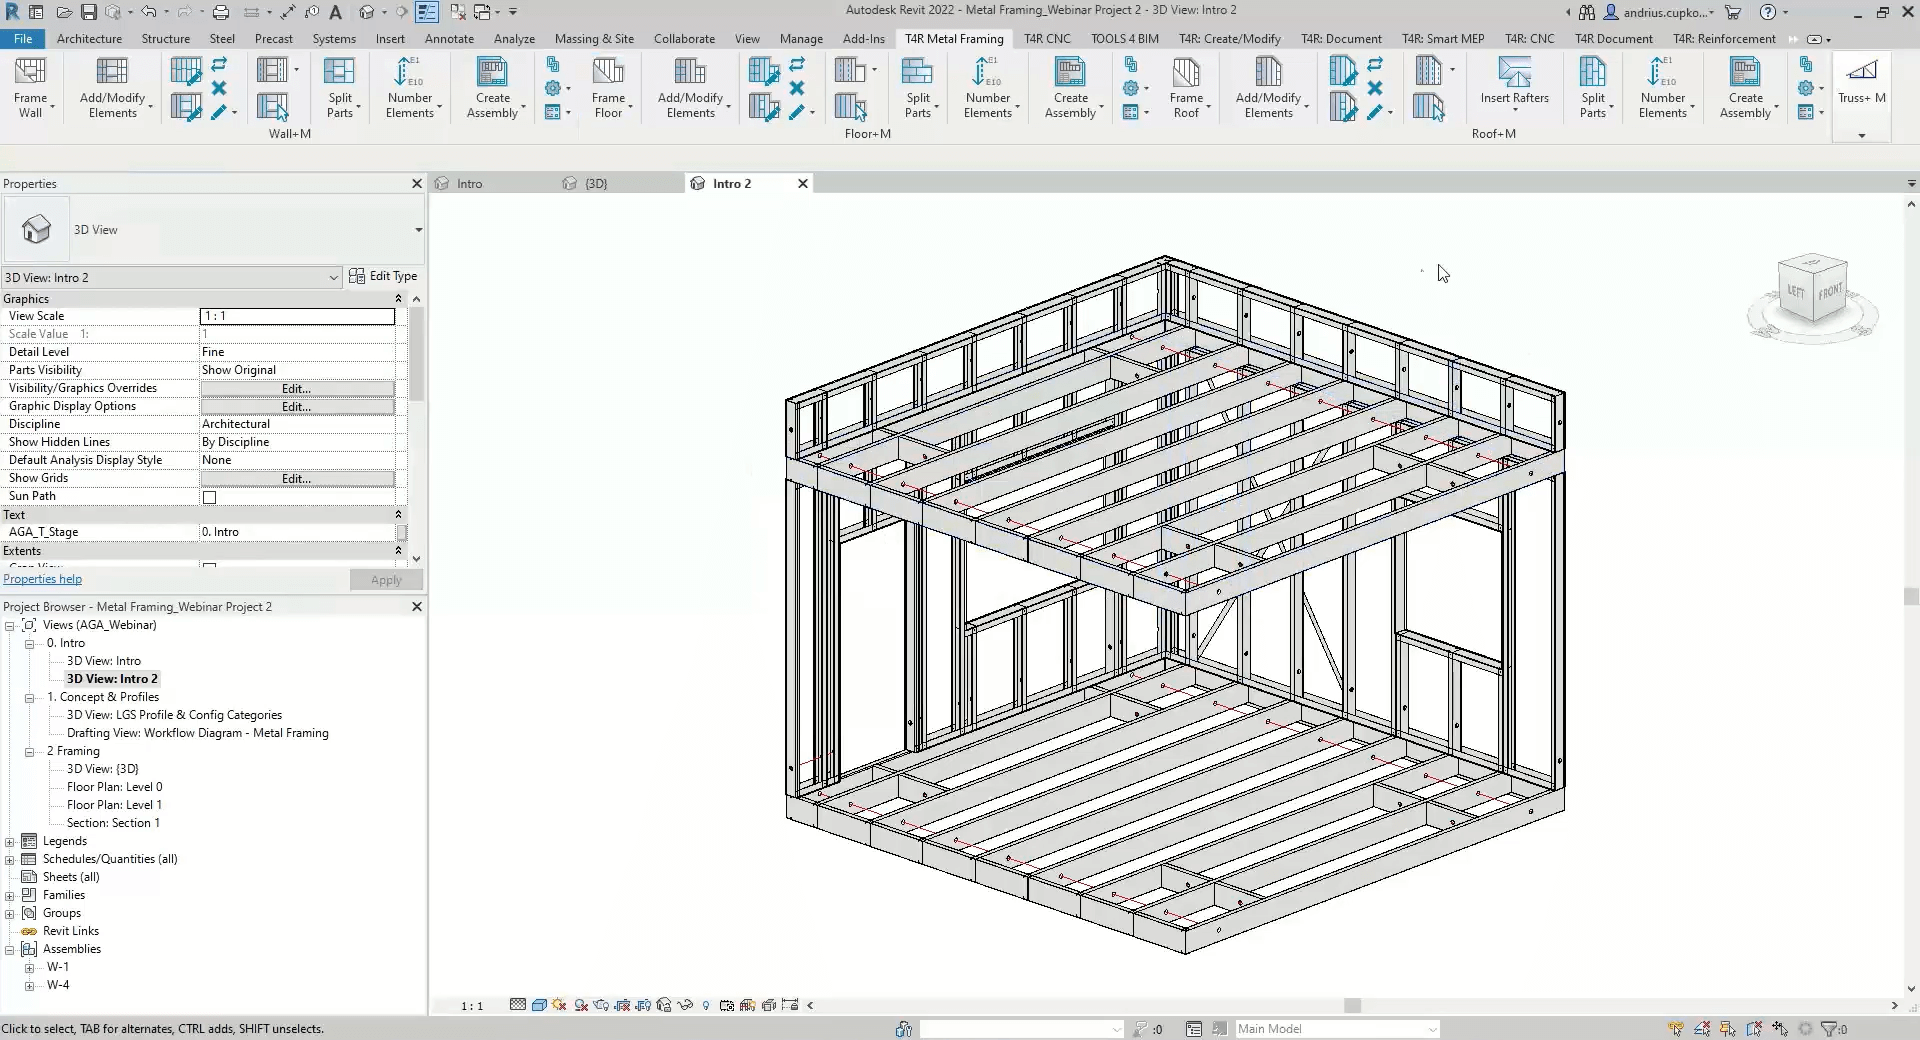The width and height of the screenshot is (1920, 1040).
Task: Open the 3D View type selector dropdown
Action: click(418, 230)
